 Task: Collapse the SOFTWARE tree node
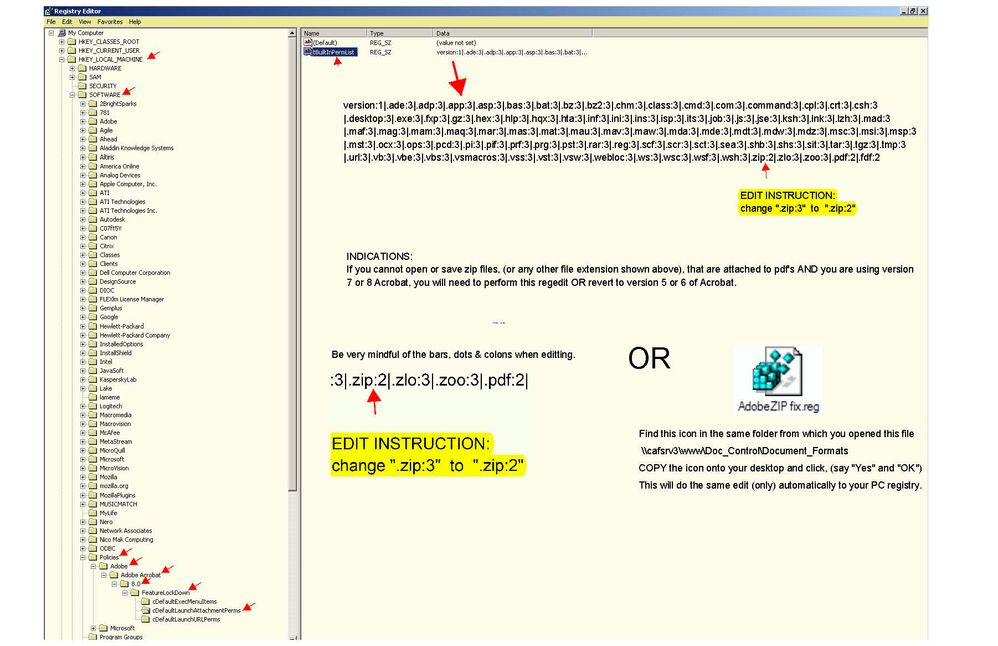point(72,94)
